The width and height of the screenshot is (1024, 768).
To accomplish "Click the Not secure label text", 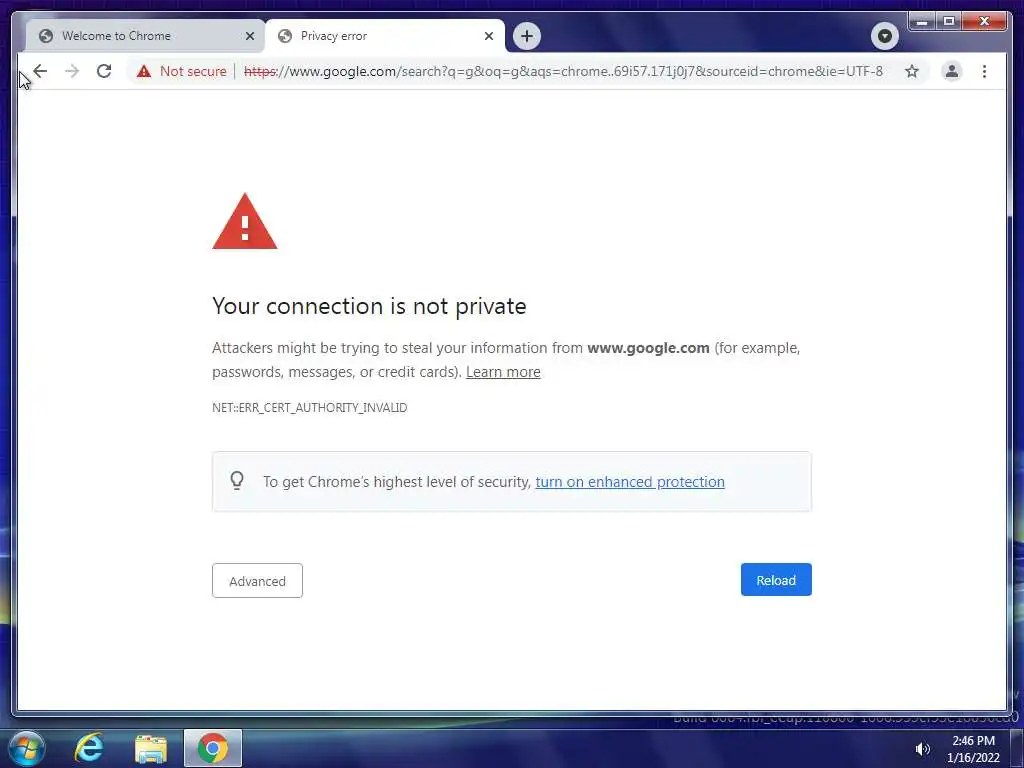I will [193, 71].
